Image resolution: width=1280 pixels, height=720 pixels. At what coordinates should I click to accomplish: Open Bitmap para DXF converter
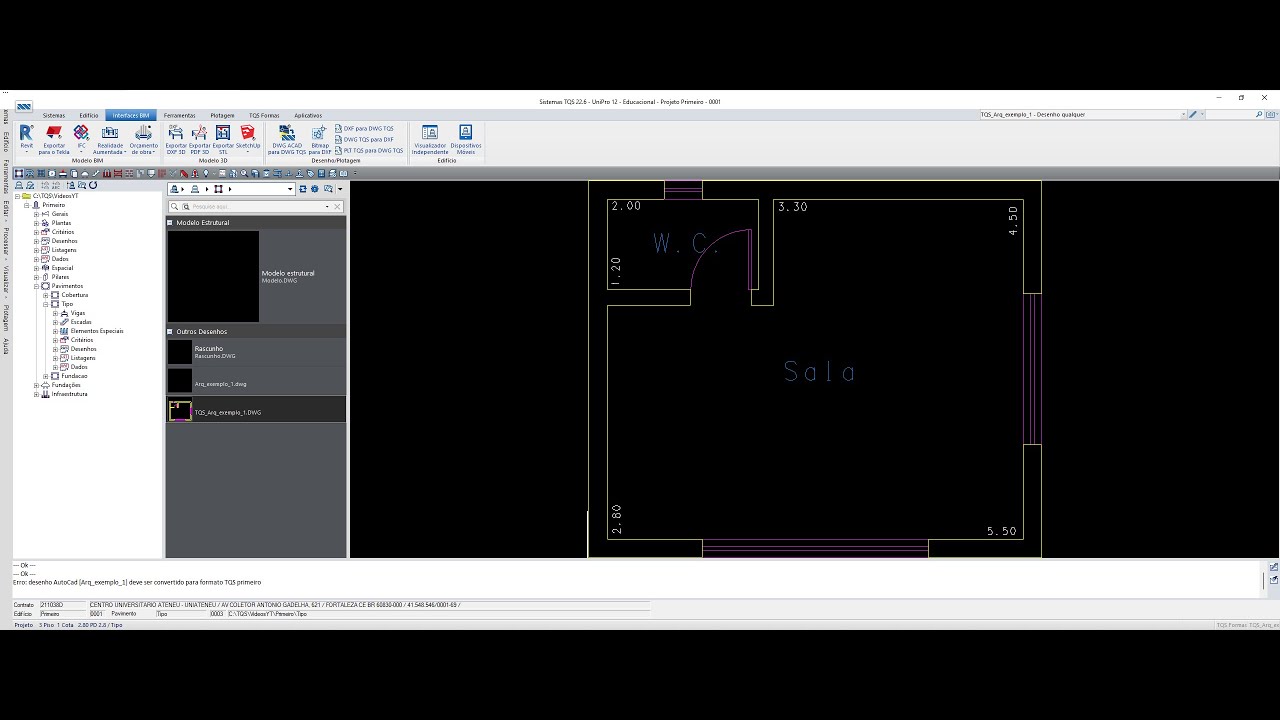pyautogui.click(x=320, y=139)
